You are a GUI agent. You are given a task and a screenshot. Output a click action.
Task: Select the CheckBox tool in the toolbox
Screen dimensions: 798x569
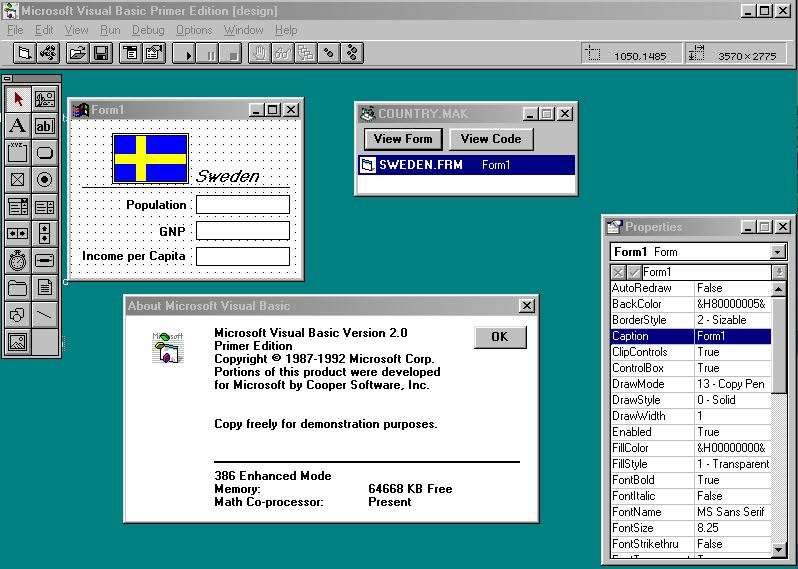(x=18, y=180)
